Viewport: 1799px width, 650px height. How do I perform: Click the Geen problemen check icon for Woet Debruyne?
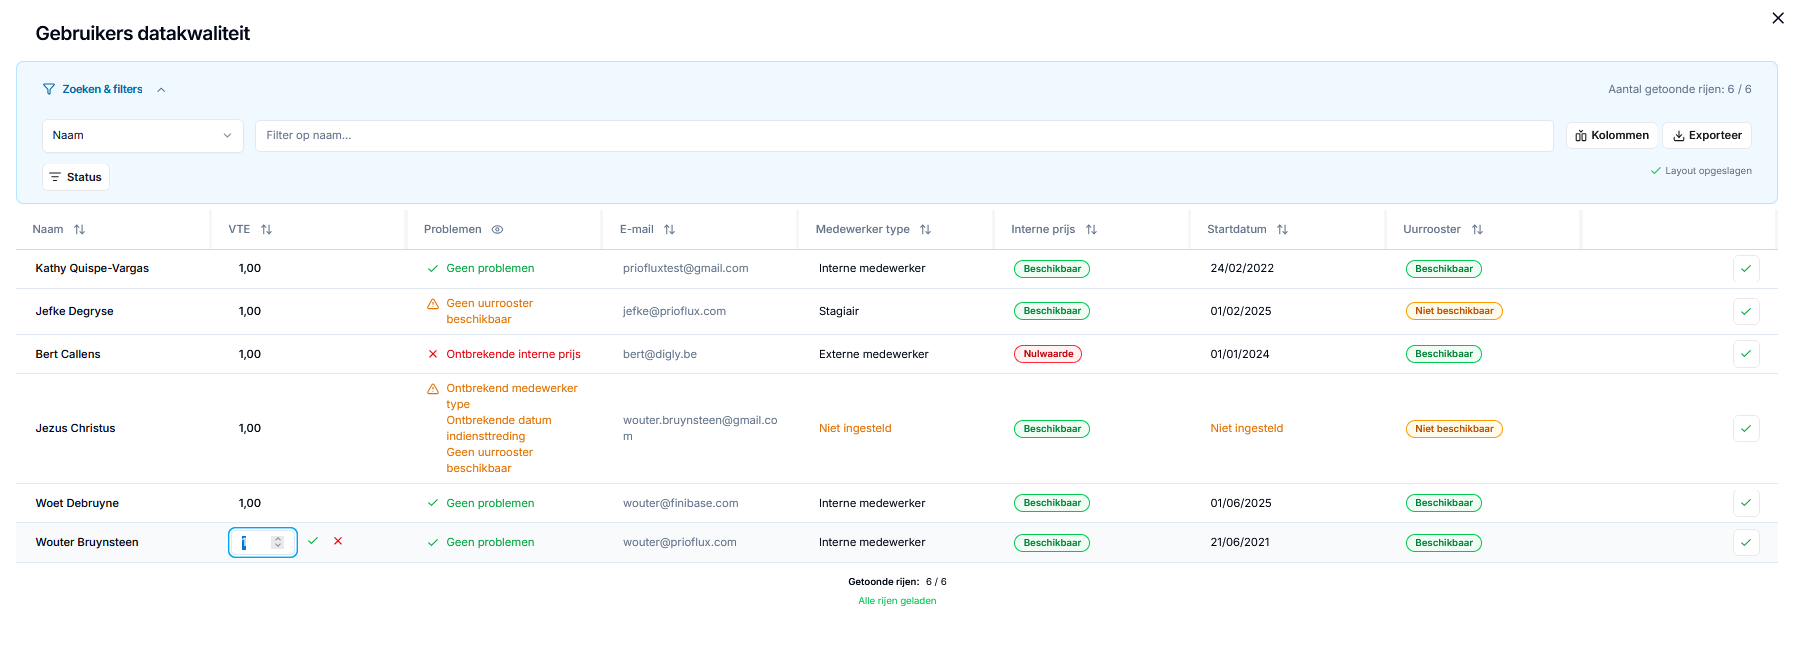point(433,503)
